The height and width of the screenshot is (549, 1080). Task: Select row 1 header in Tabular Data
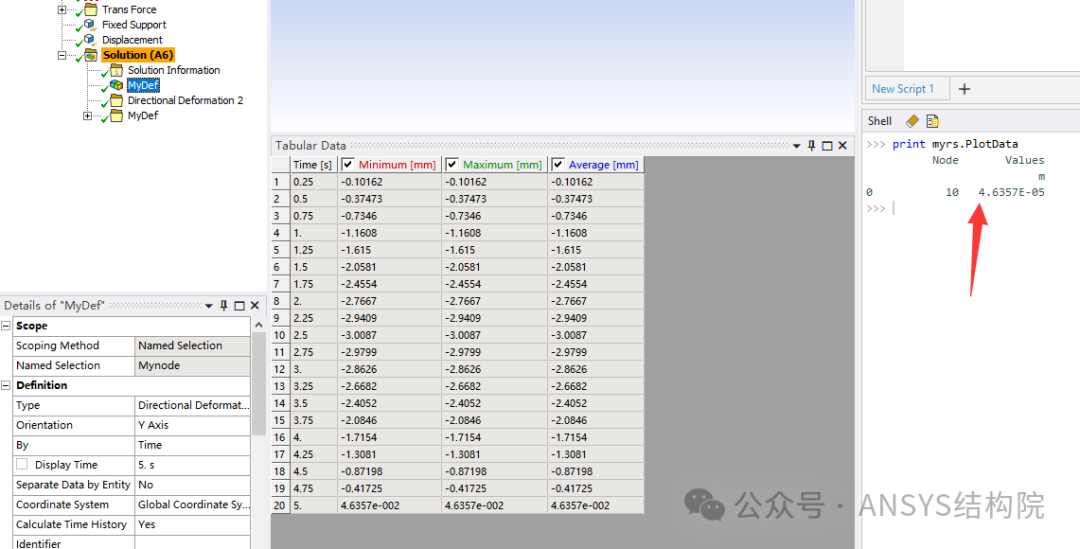[x=280, y=182]
